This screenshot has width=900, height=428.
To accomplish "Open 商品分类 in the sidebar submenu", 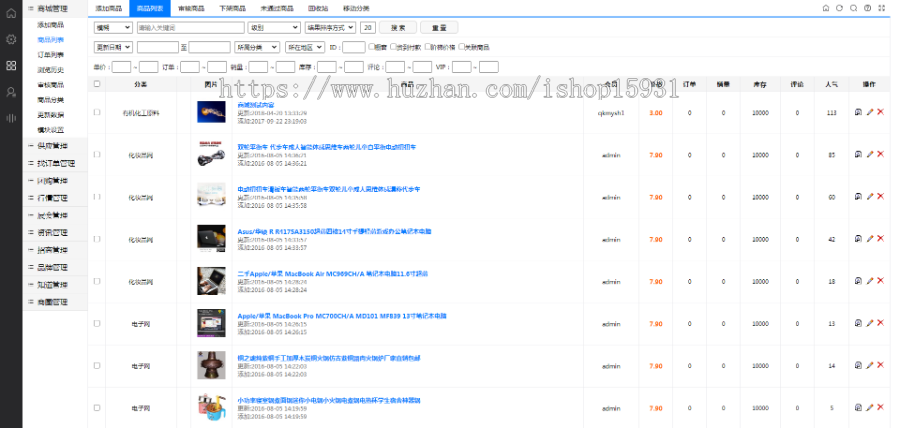I will (x=51, y=100).
